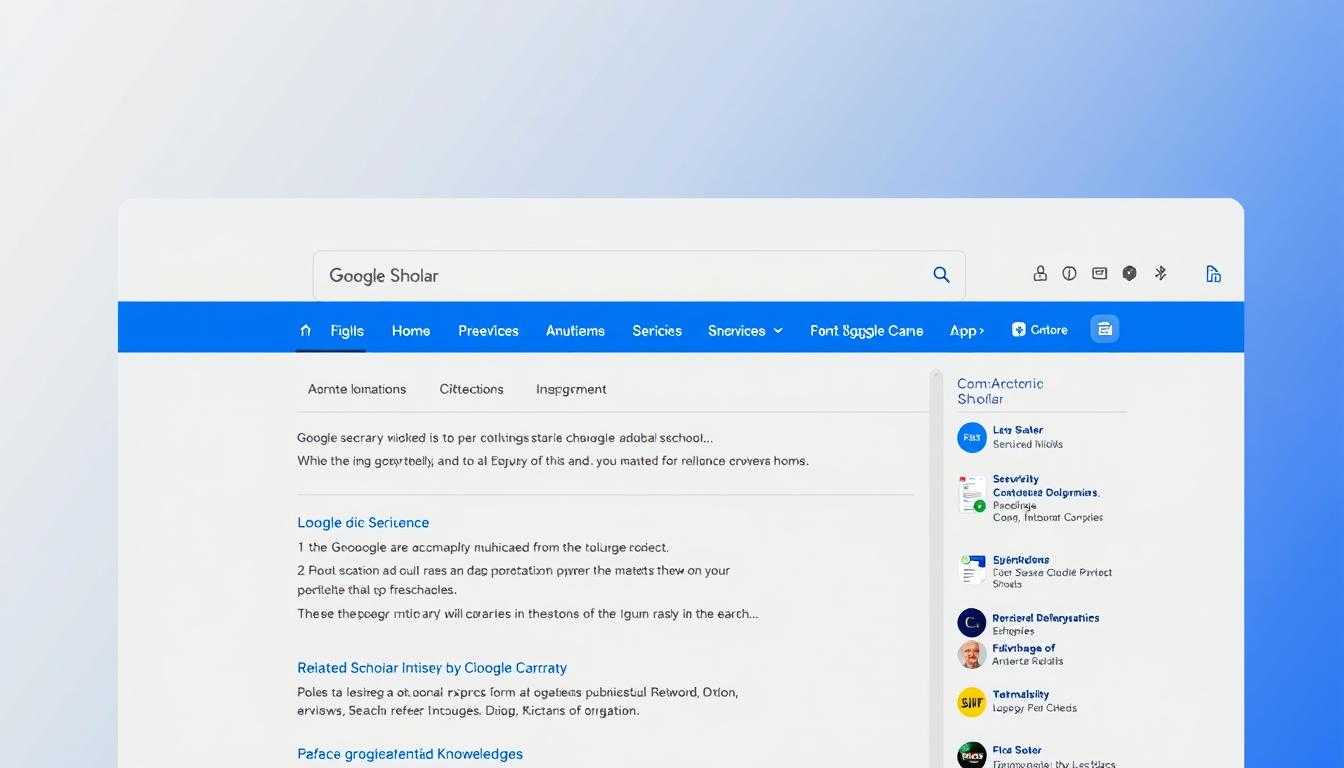Click the Com:Arctenic Shollar sidebar heading
The width and height of the screenshot is (1344, 768).
pyautogui.click(x=1000, y=391)
